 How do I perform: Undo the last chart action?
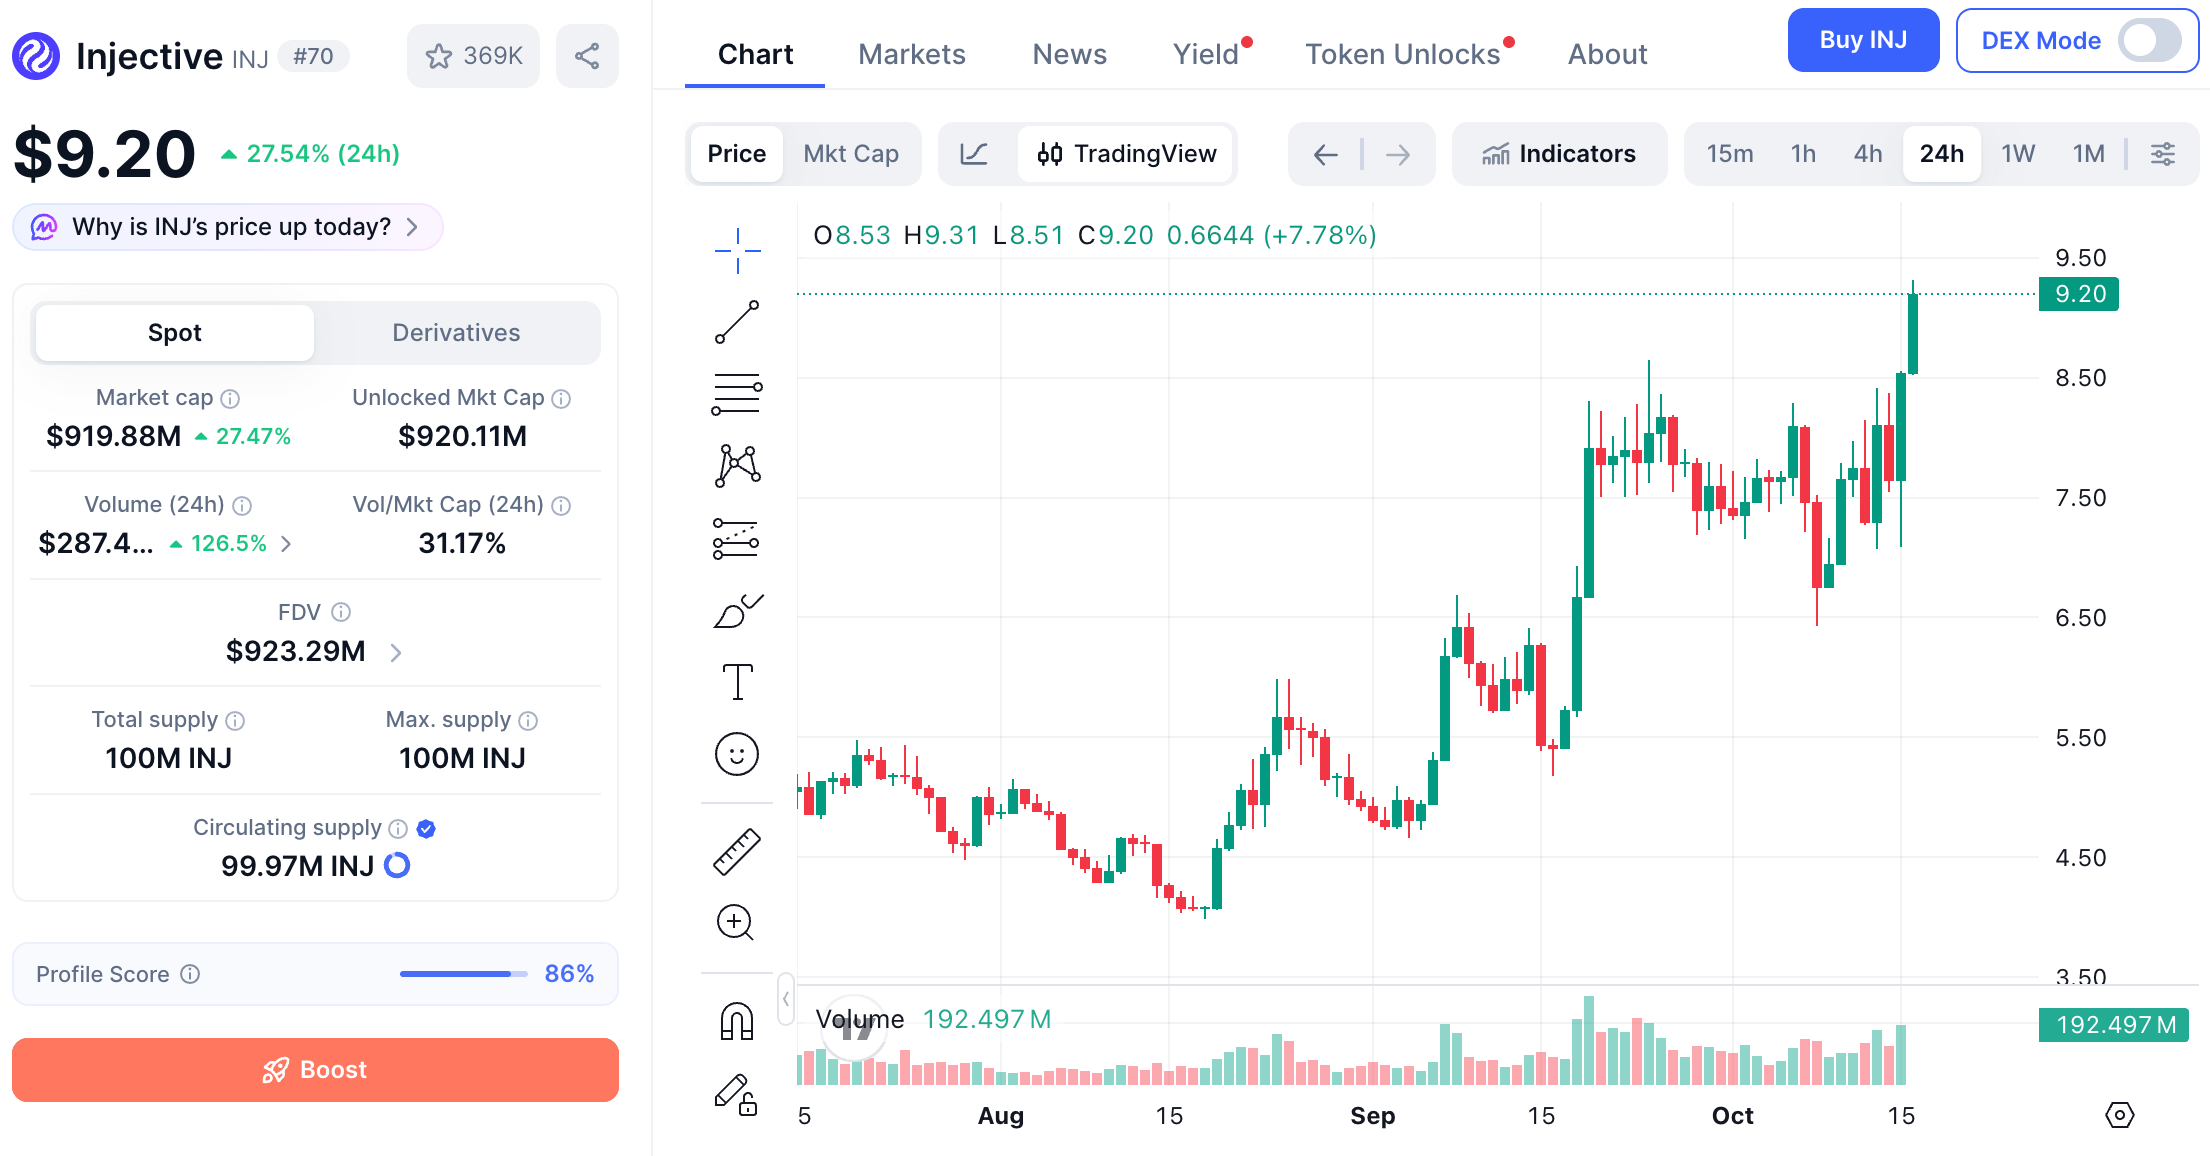pos(1326,154)
